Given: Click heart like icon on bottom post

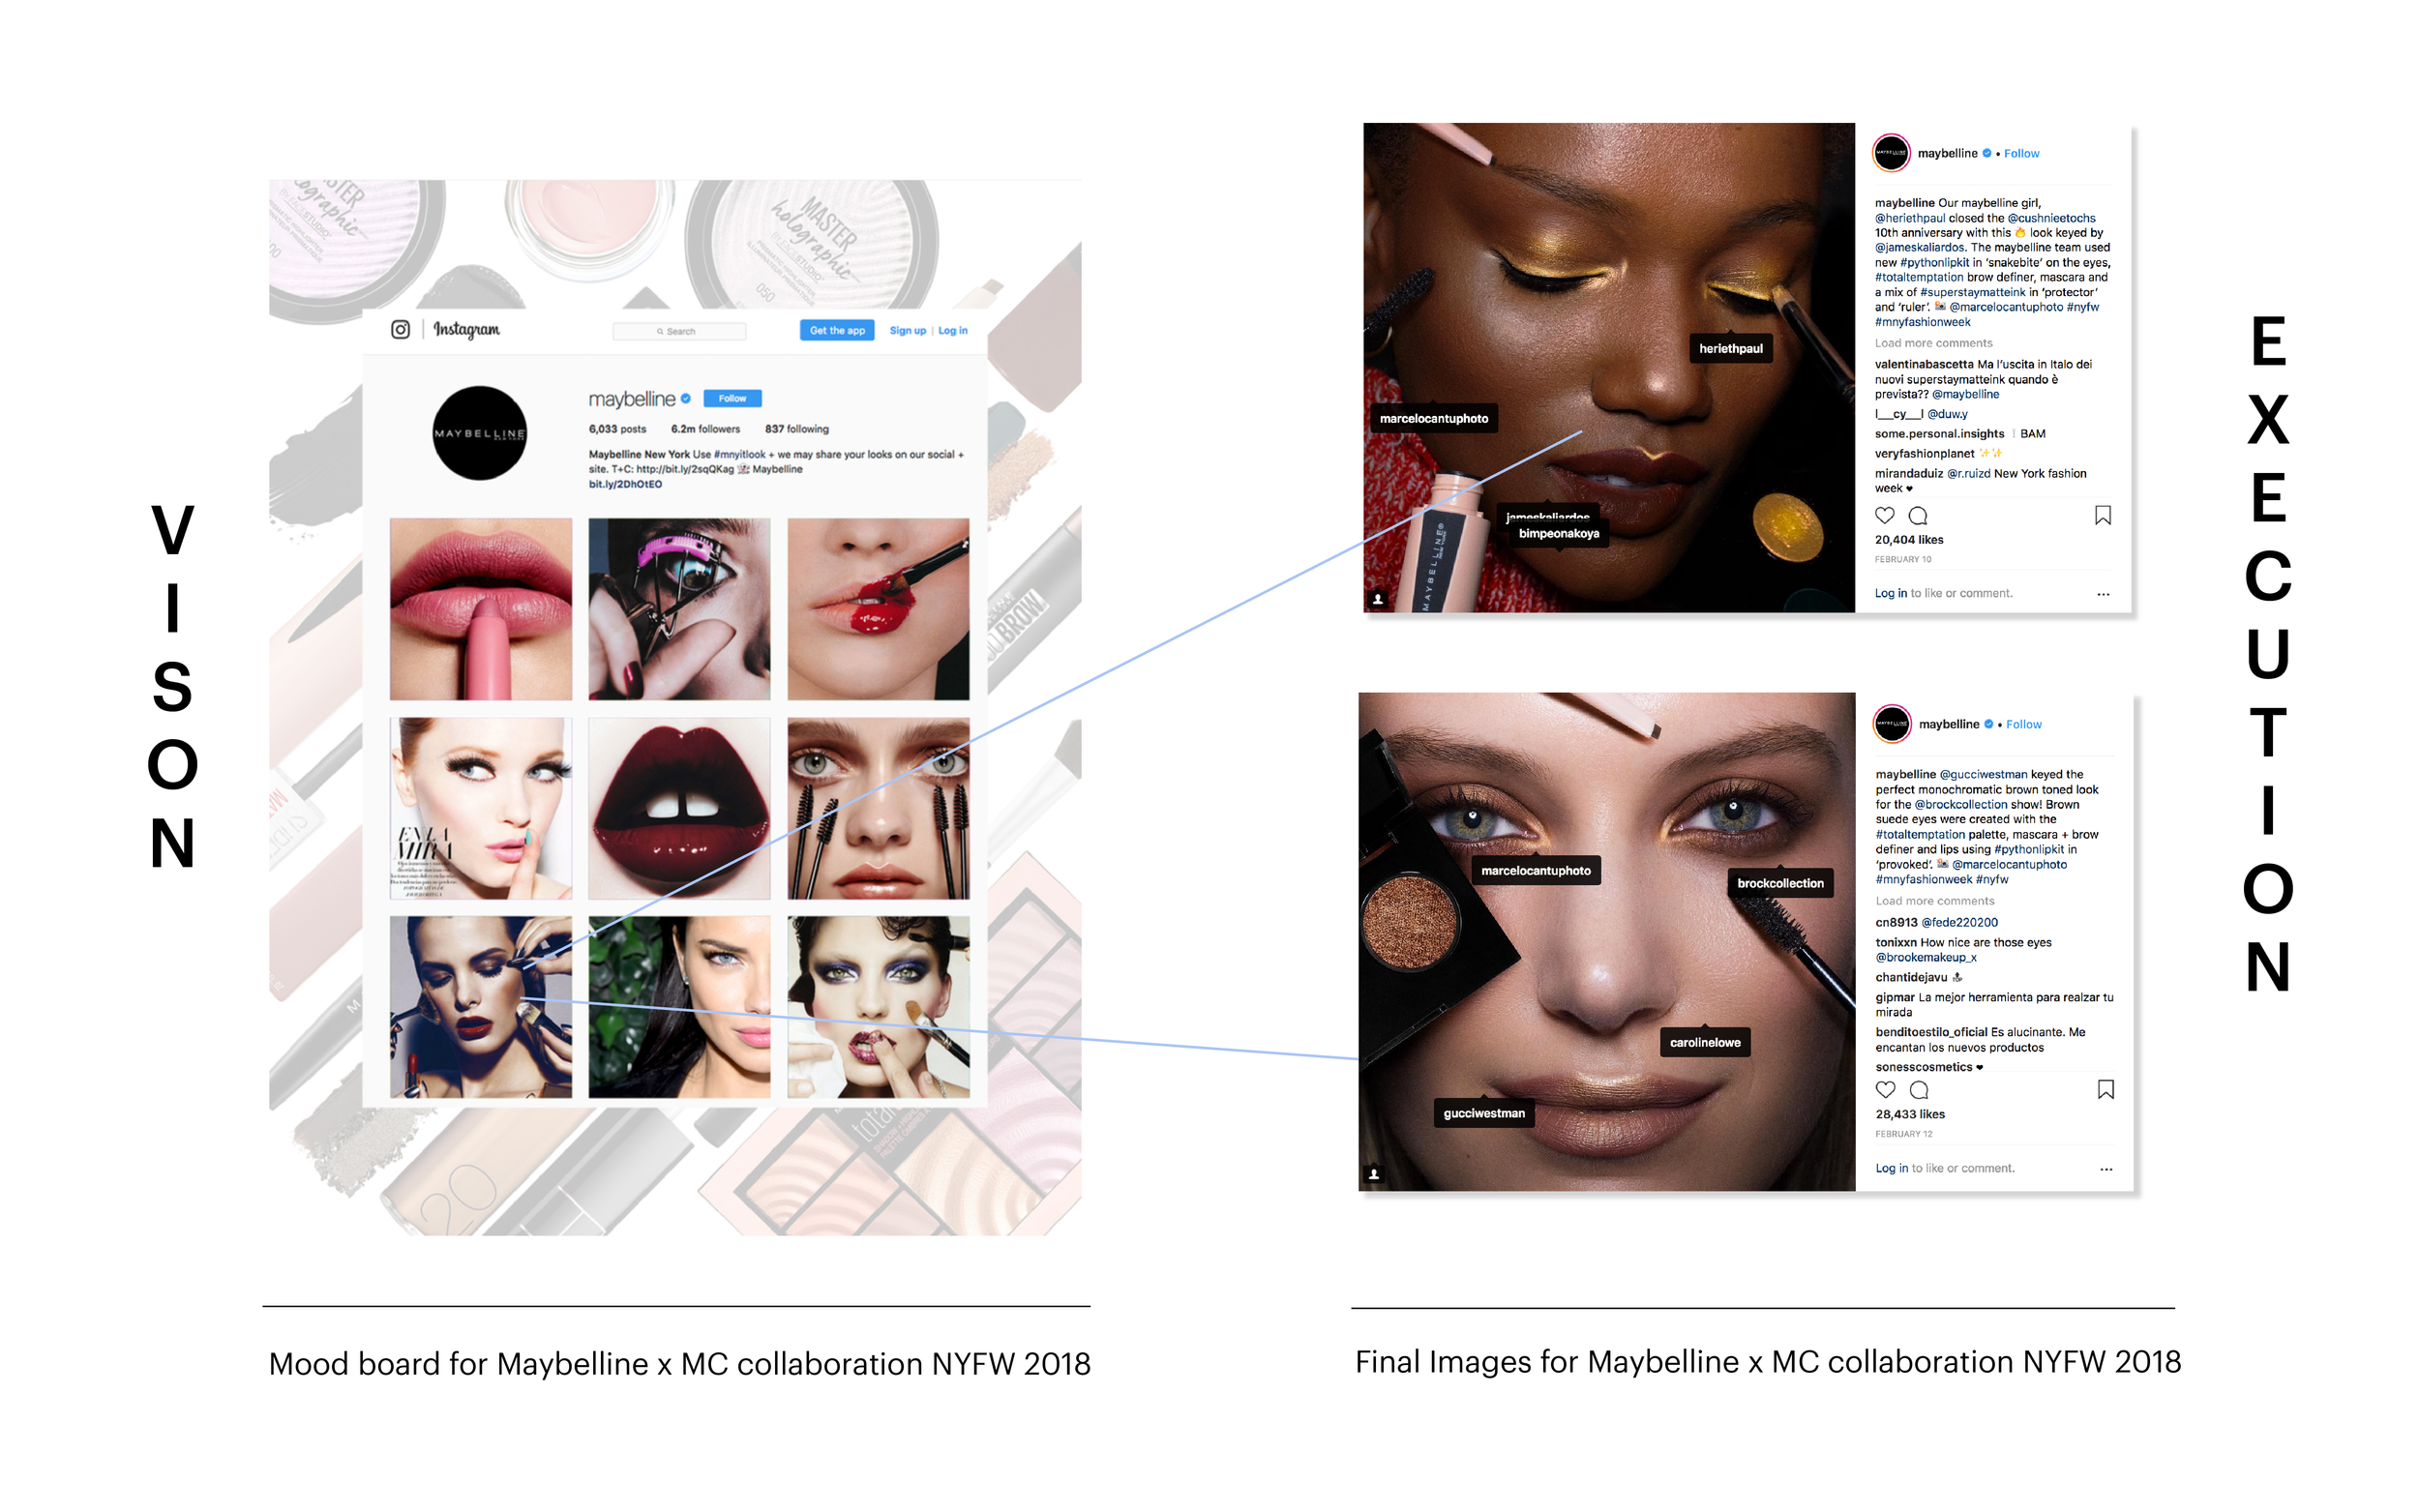Looking at the screenshot, I should click(1885, 1089).
